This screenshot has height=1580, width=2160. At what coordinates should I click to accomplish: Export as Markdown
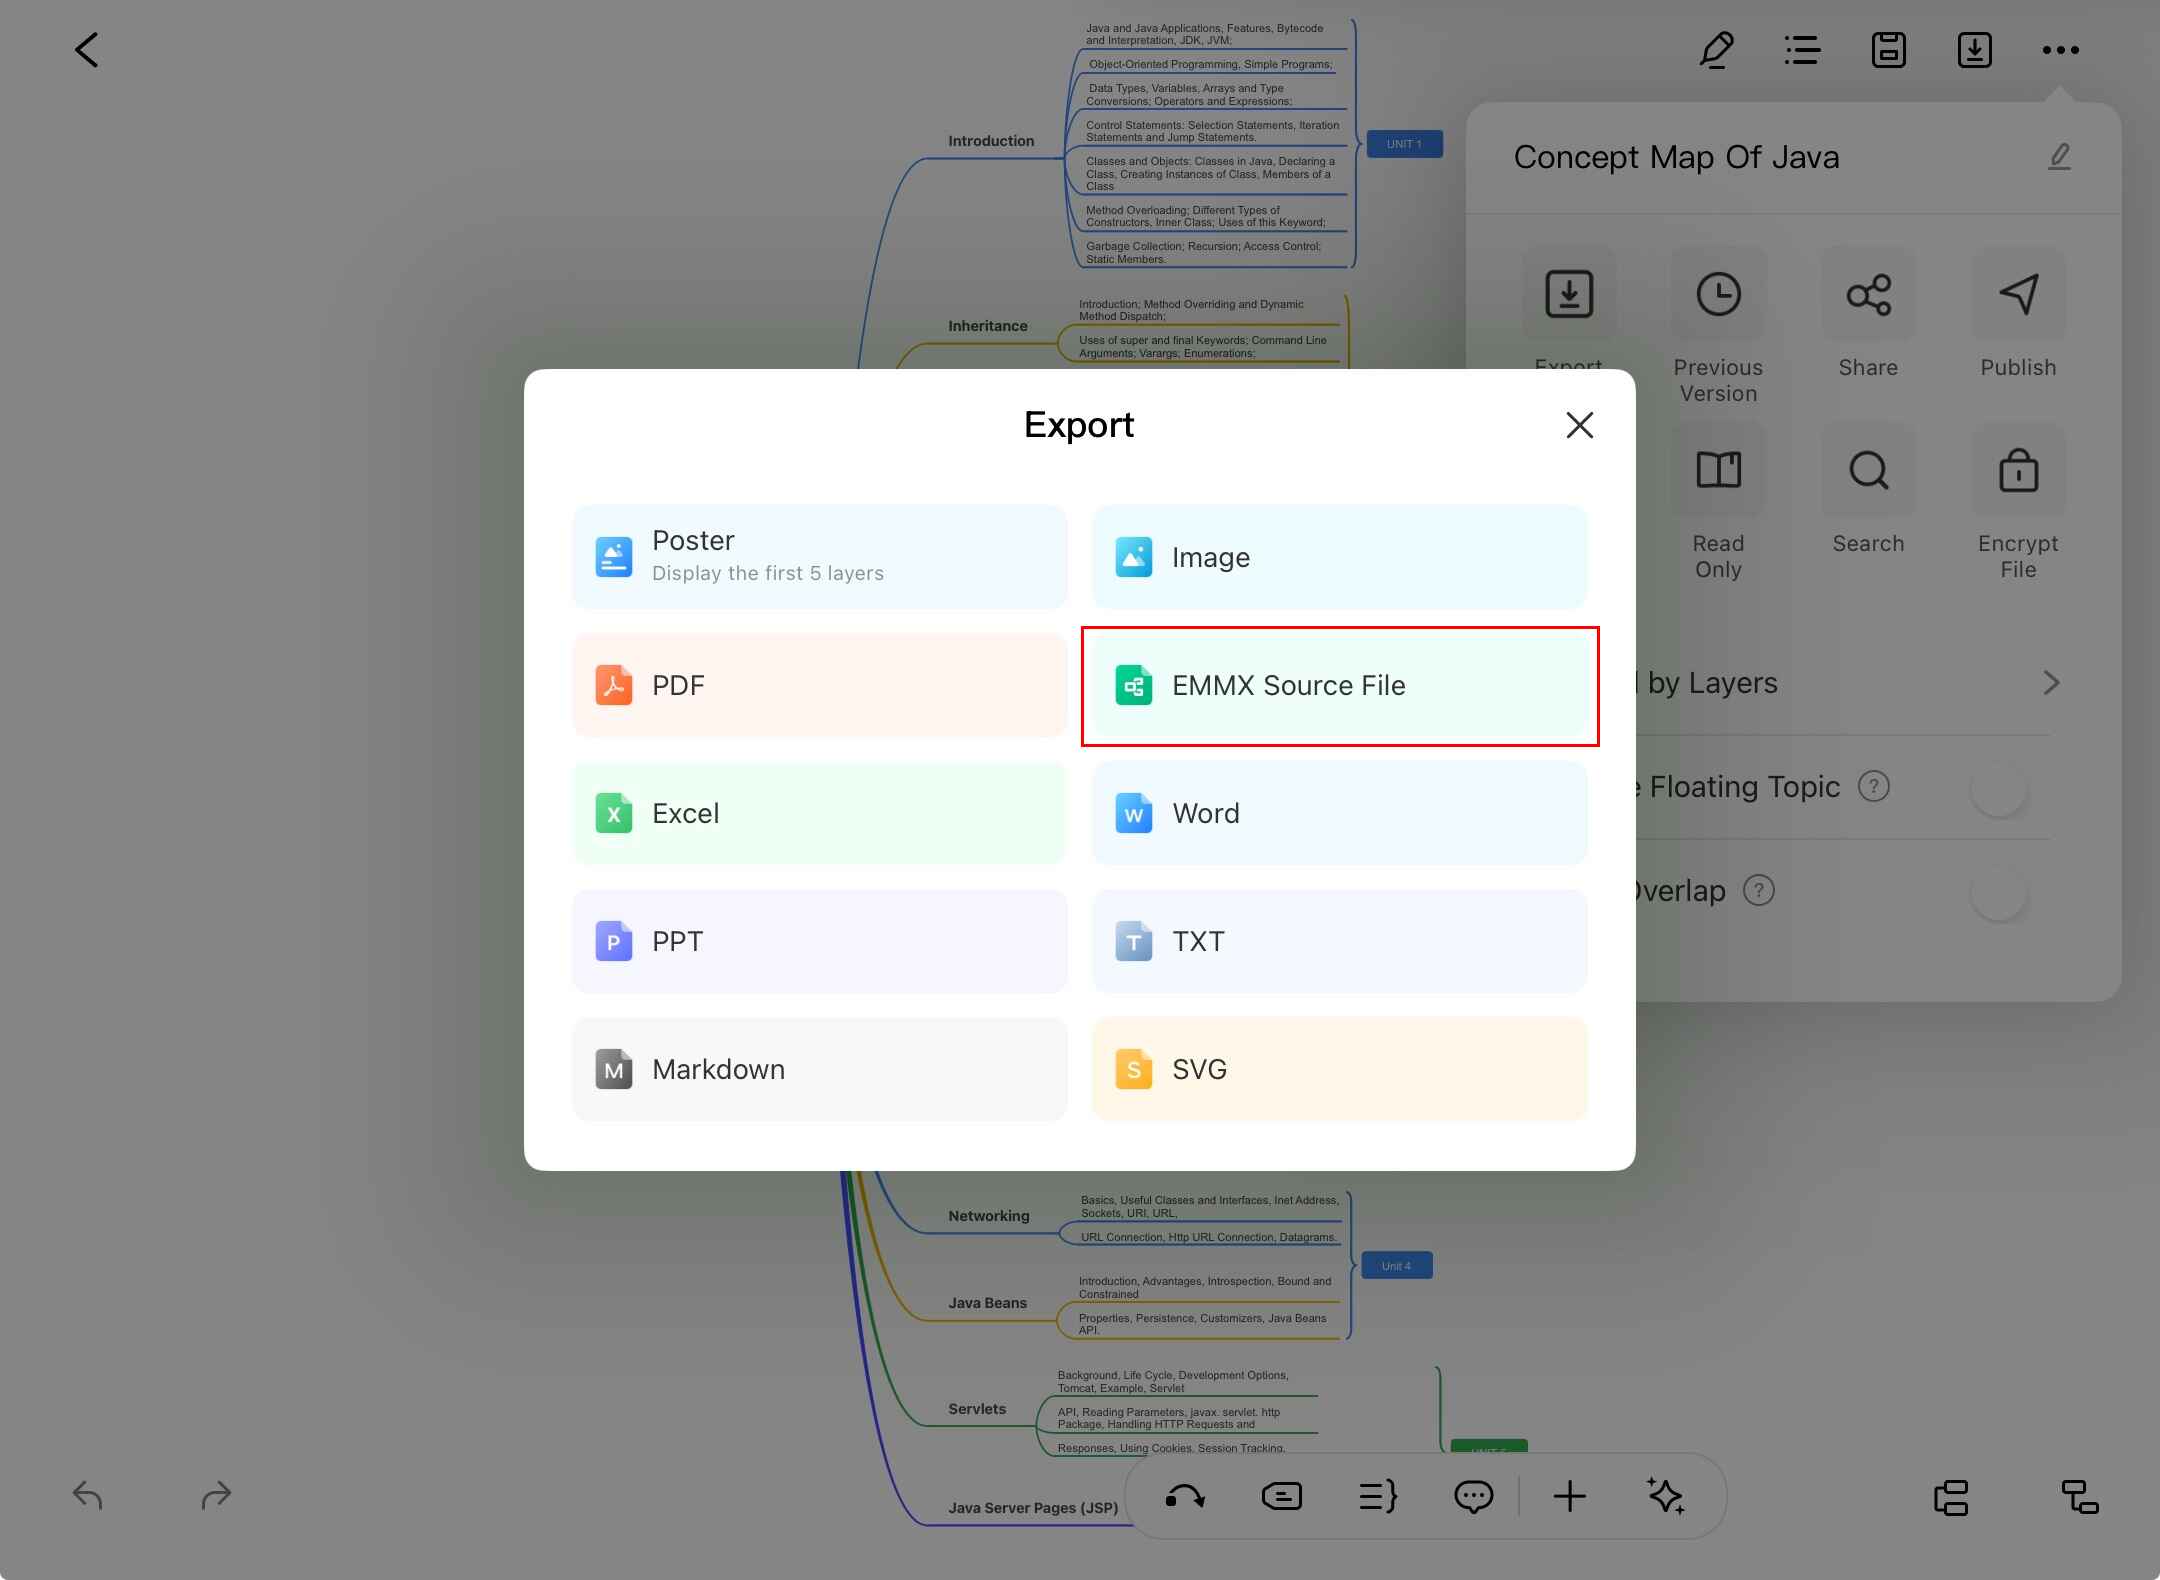coord(819,1069)
